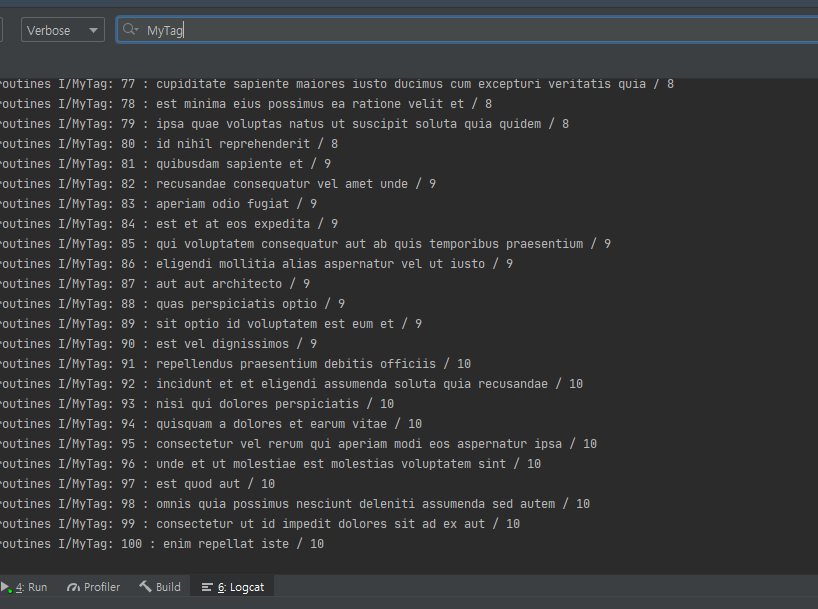Select log line 88 quas perspiciatis optio
Screen dimensions: 818x609
tap(173, 304)
